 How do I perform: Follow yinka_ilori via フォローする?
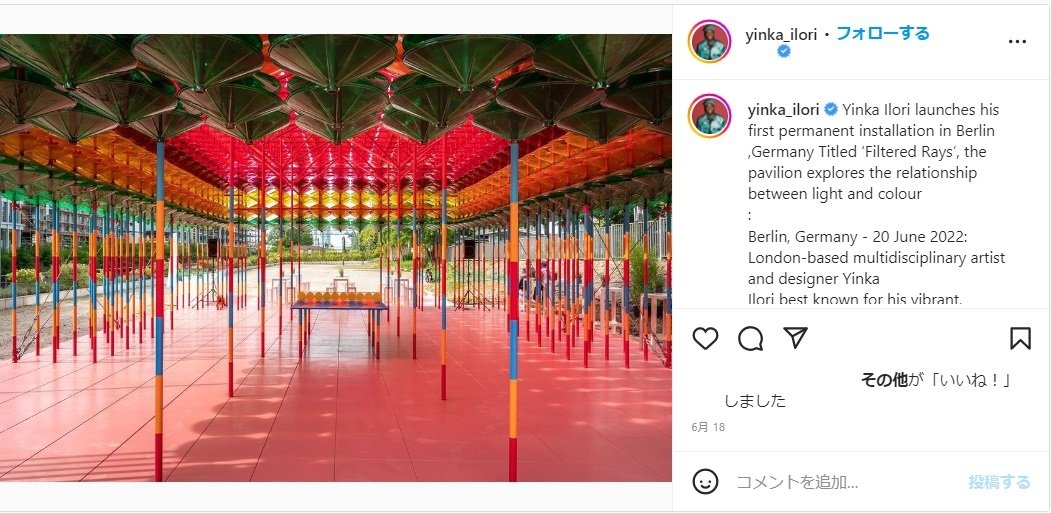(x=883, y=34)
